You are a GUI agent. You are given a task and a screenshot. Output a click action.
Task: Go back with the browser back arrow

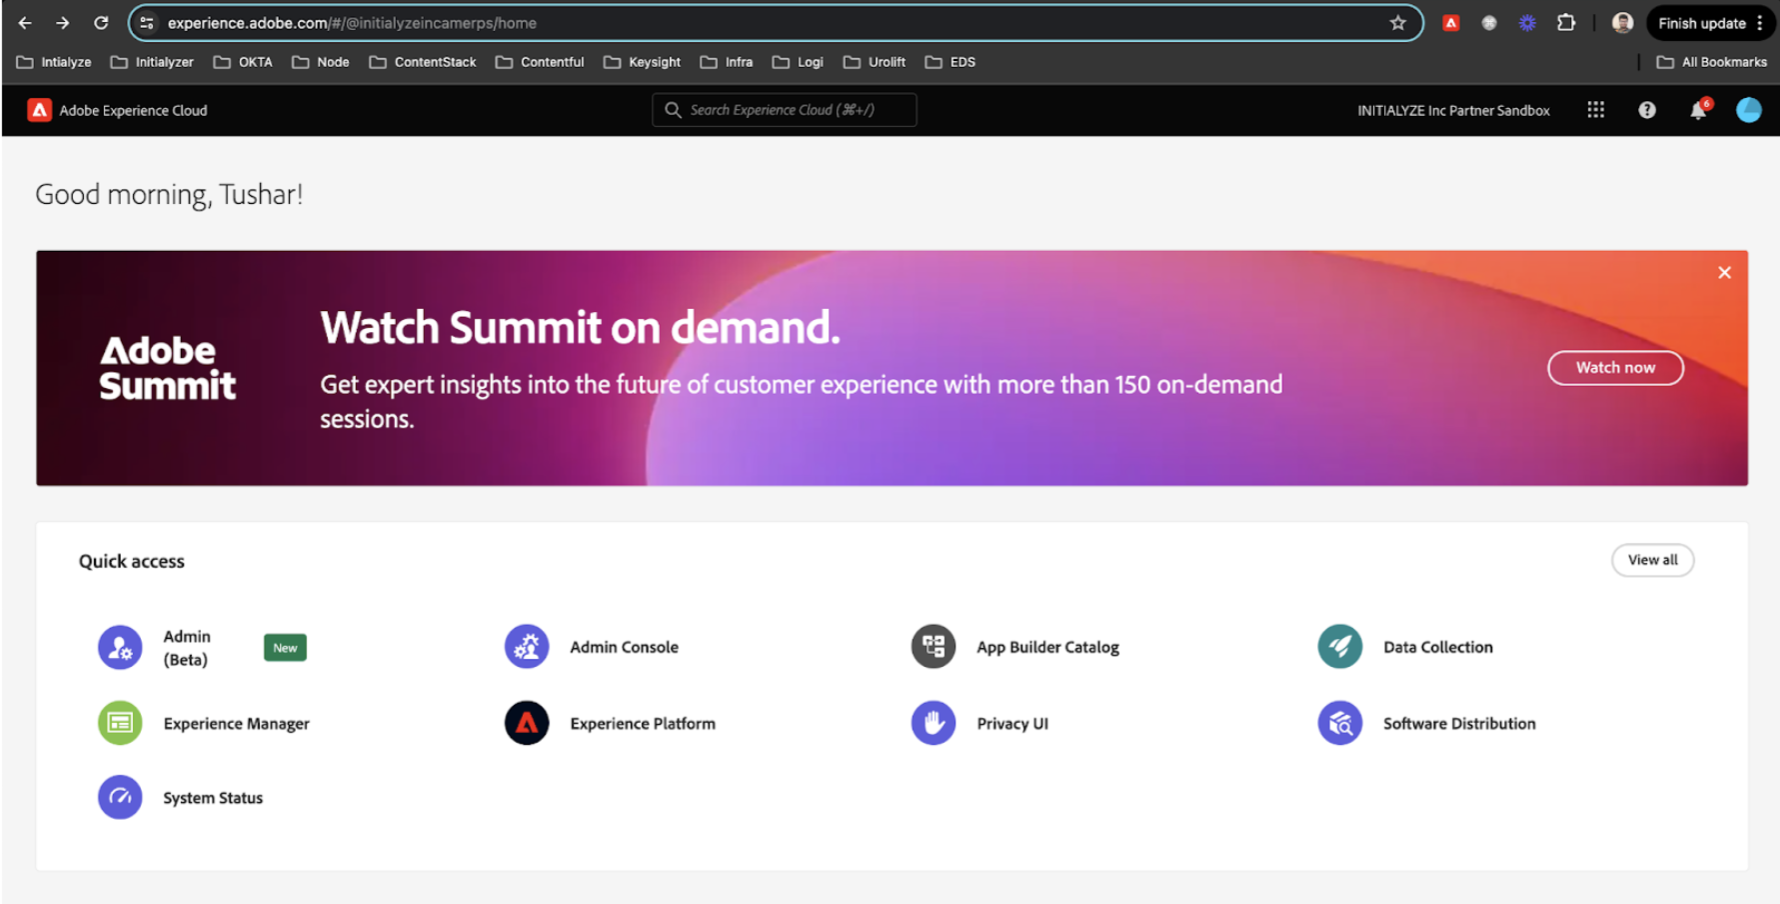pos(25,23)
